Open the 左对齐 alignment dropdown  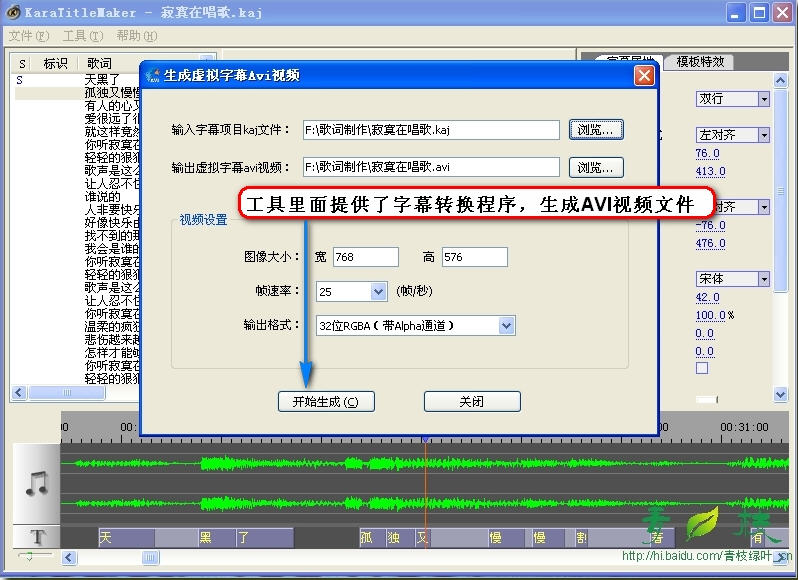click(x=763, y=135)
